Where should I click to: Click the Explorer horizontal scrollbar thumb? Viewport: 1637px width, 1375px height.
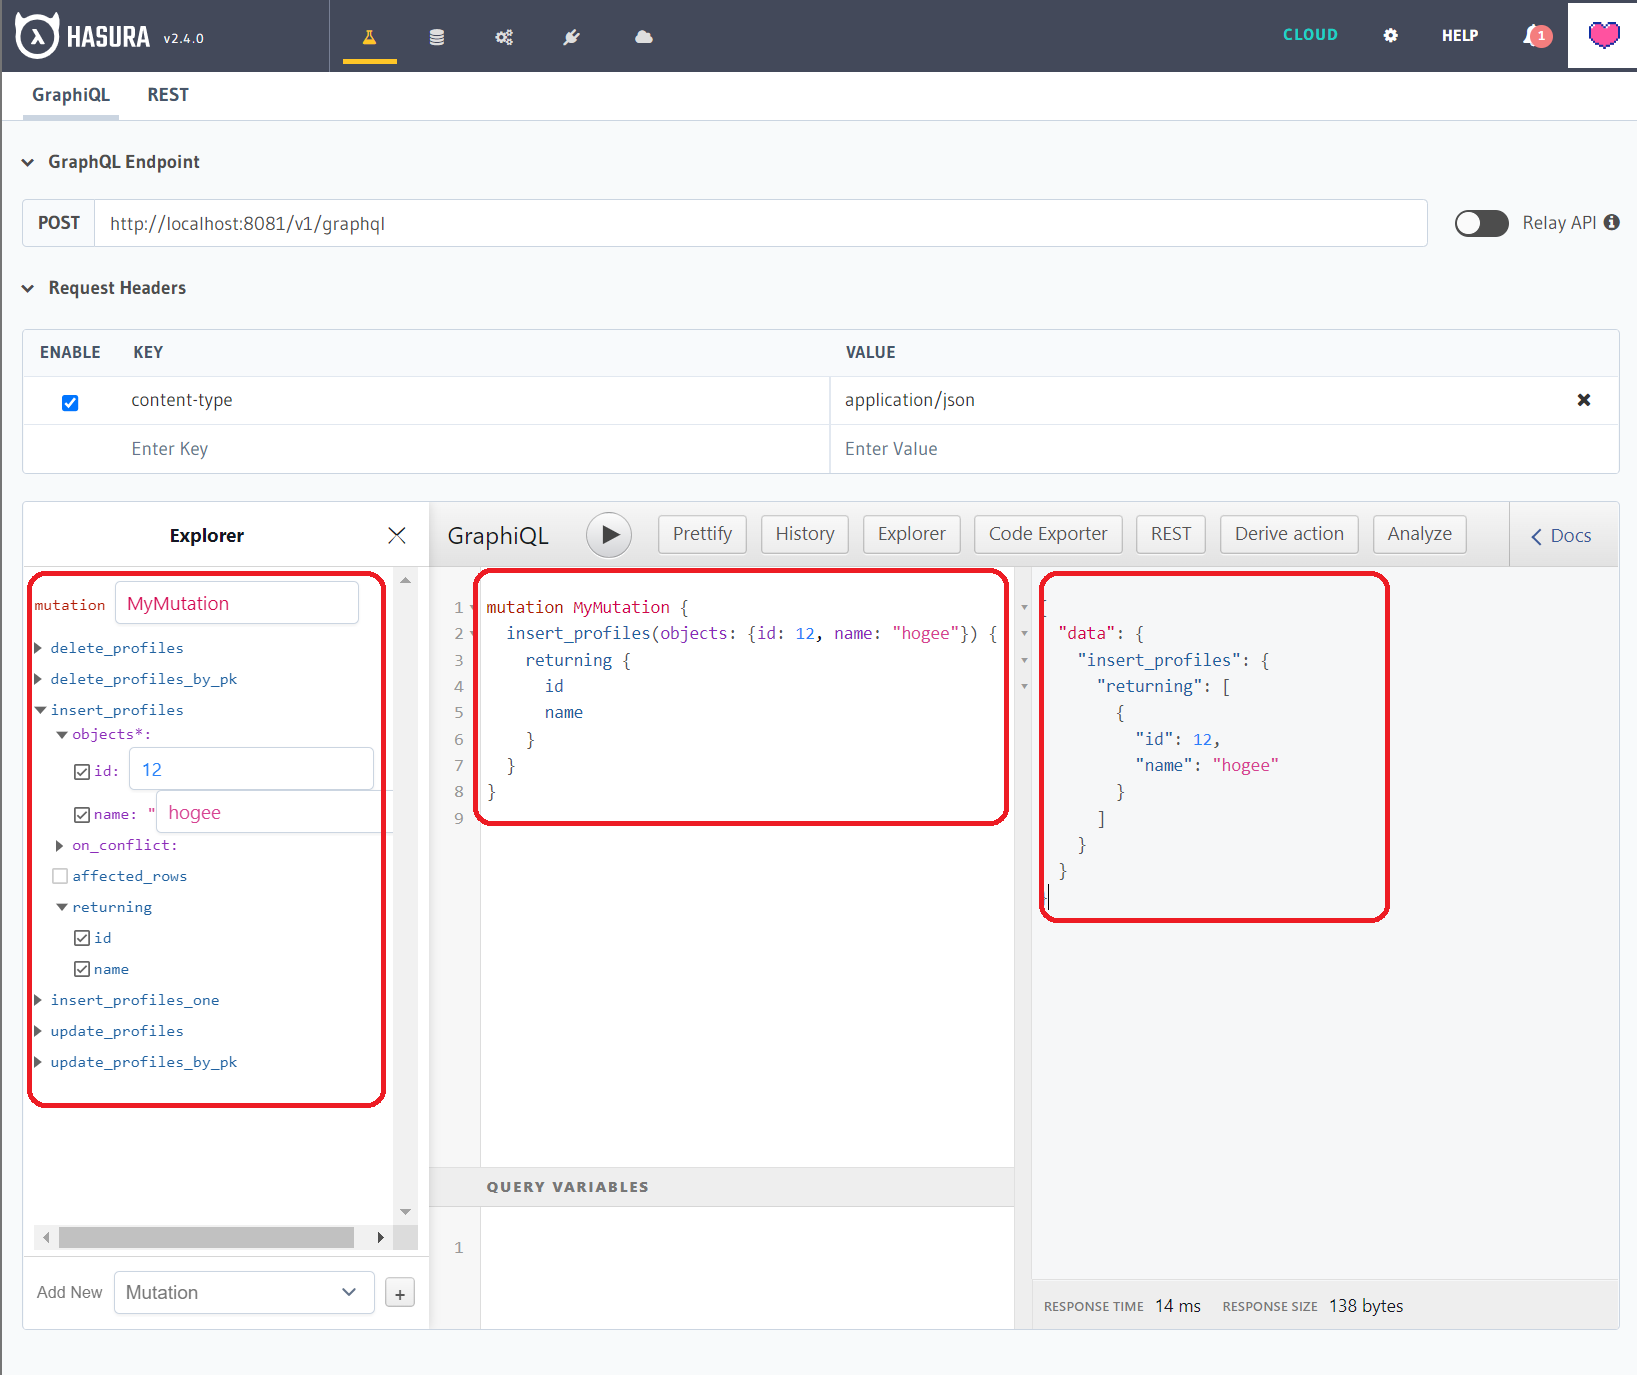coord(206,1237)
